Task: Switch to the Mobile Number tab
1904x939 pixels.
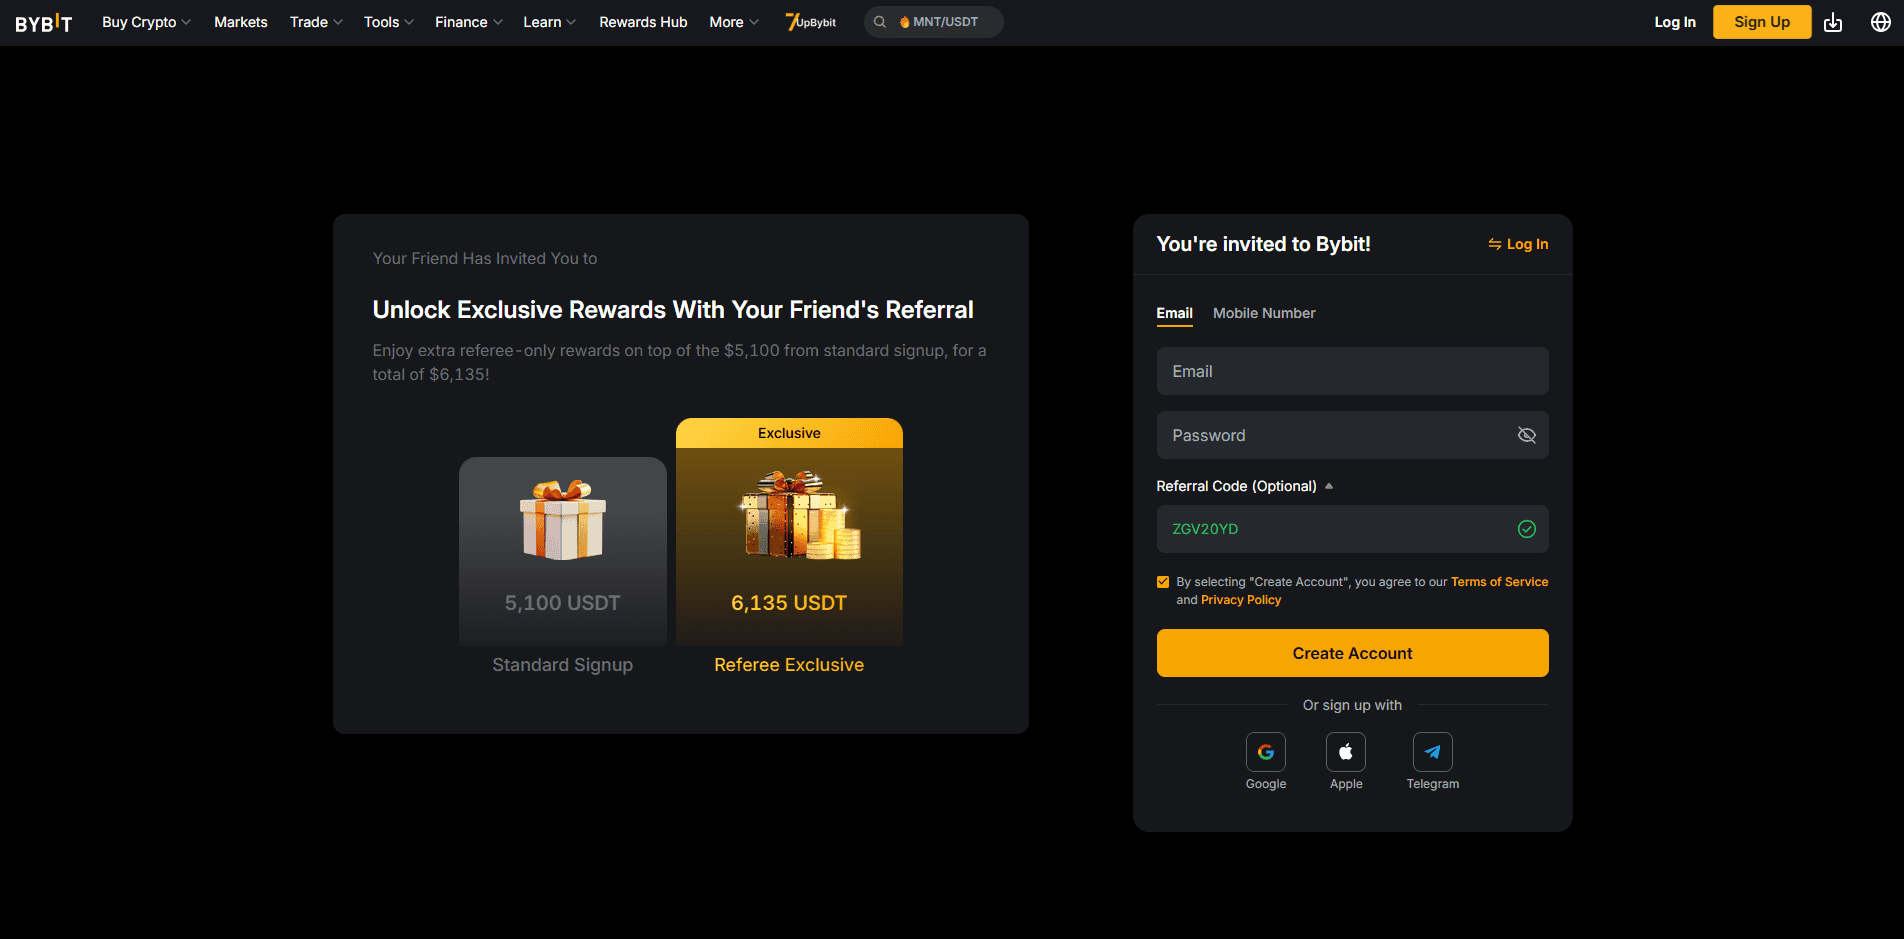Action: (x=1264, y=313)
